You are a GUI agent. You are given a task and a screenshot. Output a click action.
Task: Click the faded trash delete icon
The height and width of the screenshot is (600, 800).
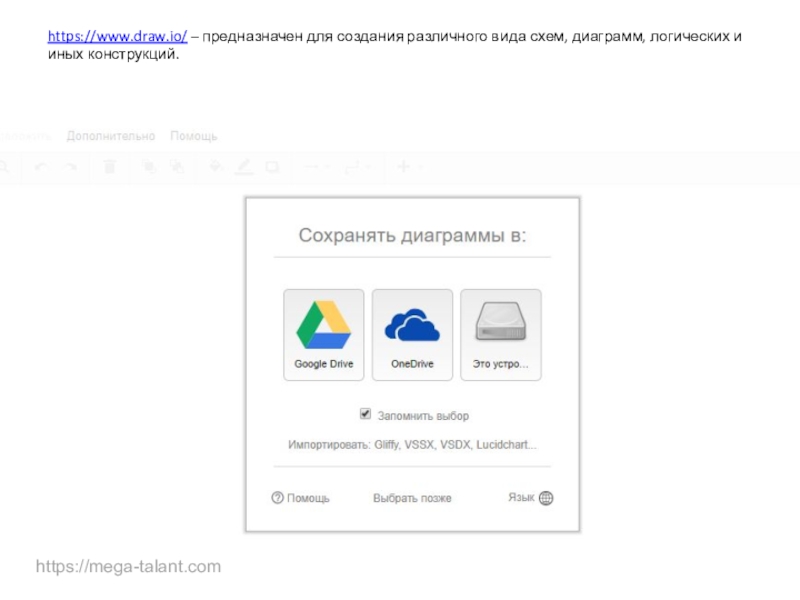pos(110,167)
